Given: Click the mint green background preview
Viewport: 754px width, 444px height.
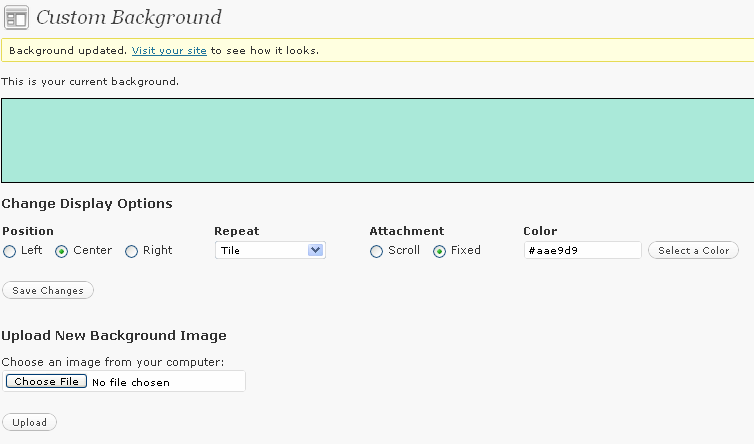Looking at the screenshot, I should [377, 140].
